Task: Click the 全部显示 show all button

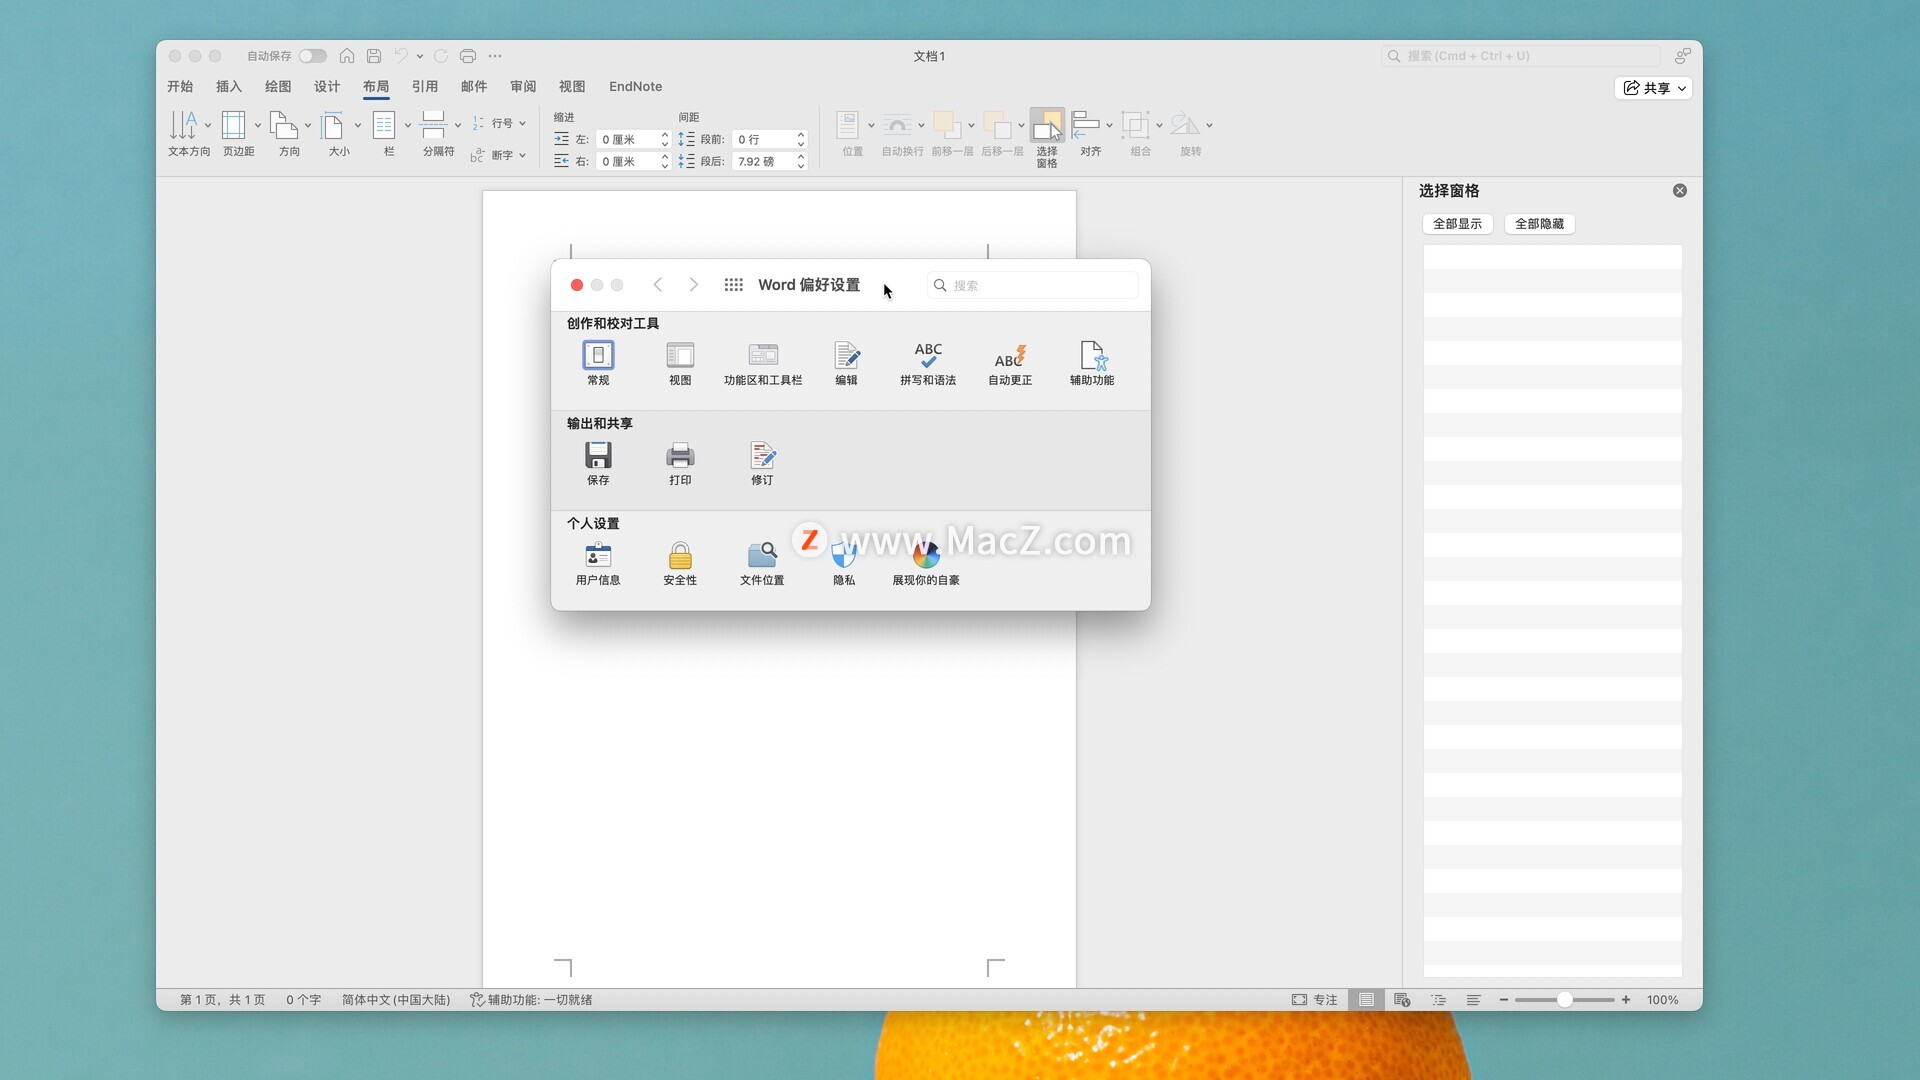Action: (x=1458, y=224)
